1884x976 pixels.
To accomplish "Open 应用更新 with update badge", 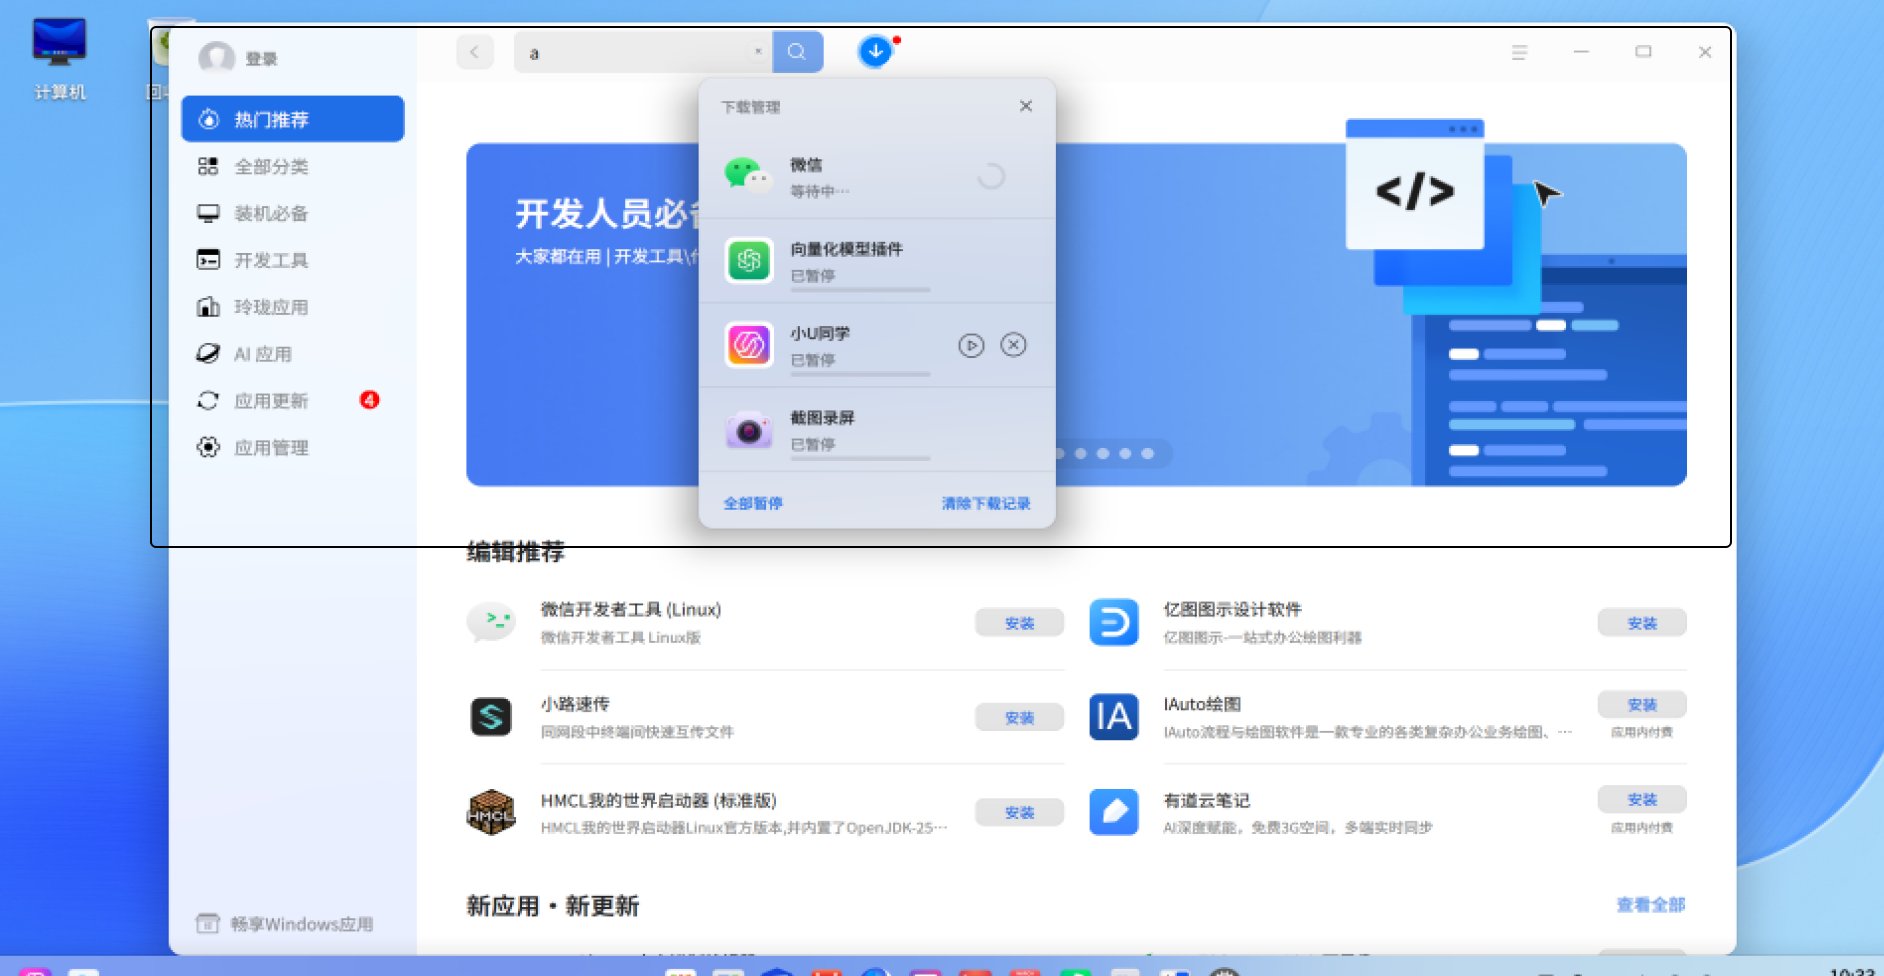I will [x=292, y=400].
